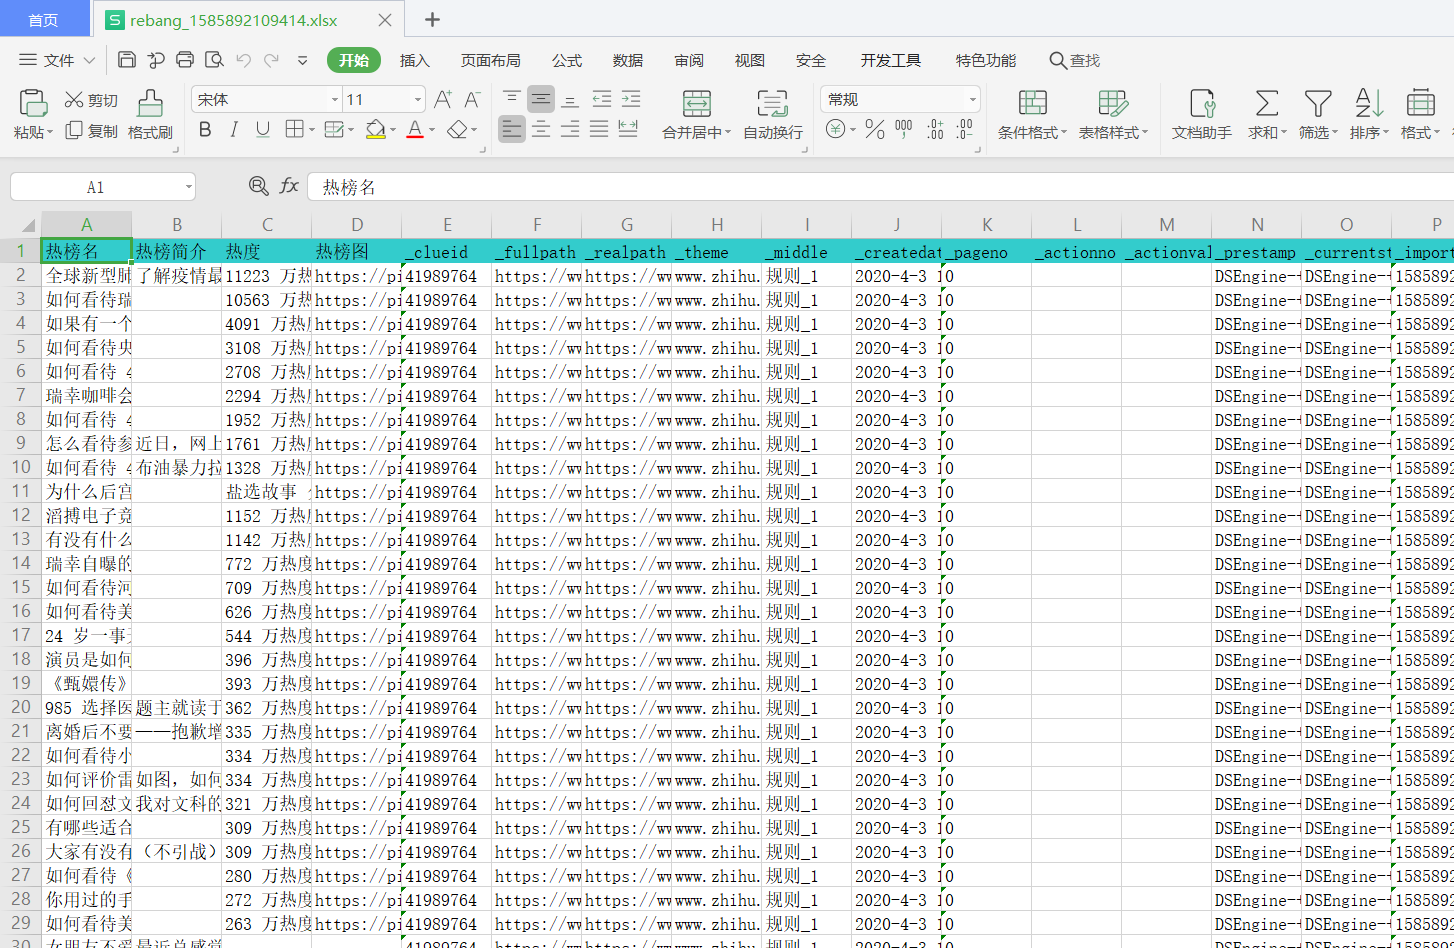The image size is (1454, 948).
Task: Click the Conditional Formatting (条件格式) icon
Action: (1033, 103)
